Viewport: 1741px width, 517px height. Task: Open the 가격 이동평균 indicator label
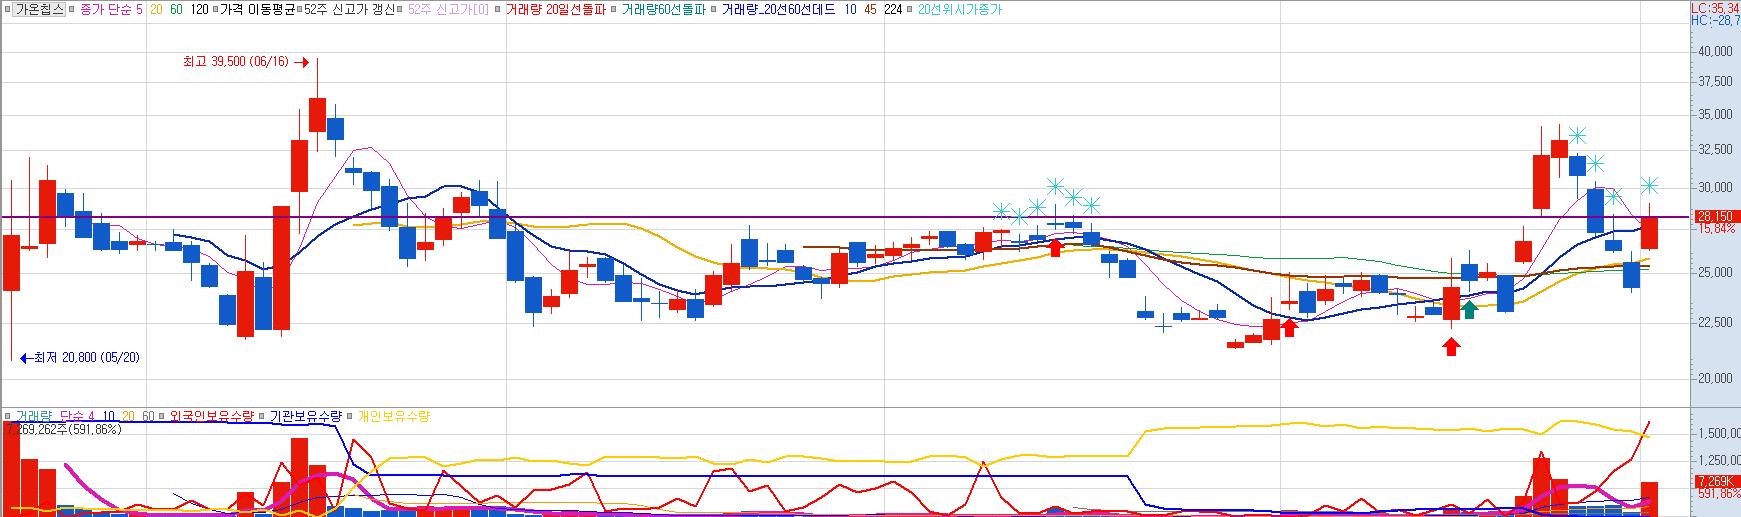(x=256, y=9)
